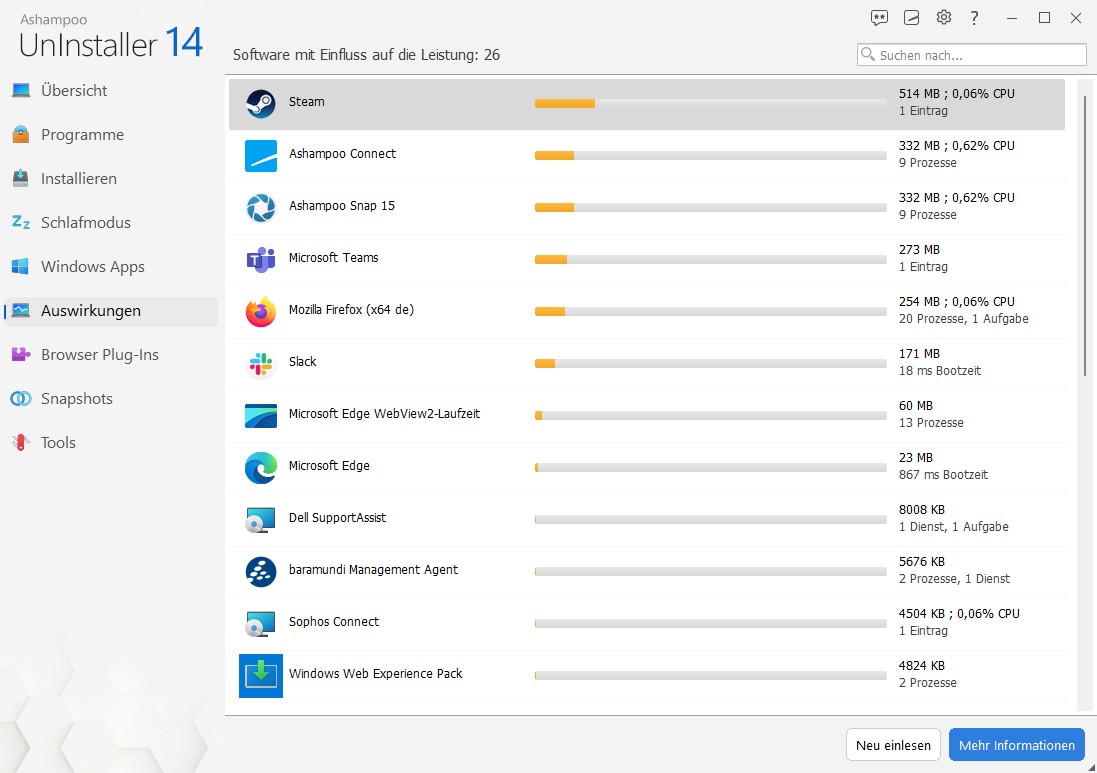Image resolution: width=1097 pixels, height=773 pixels.
Task: Click the Steam app icon
Action: [261, 104]
